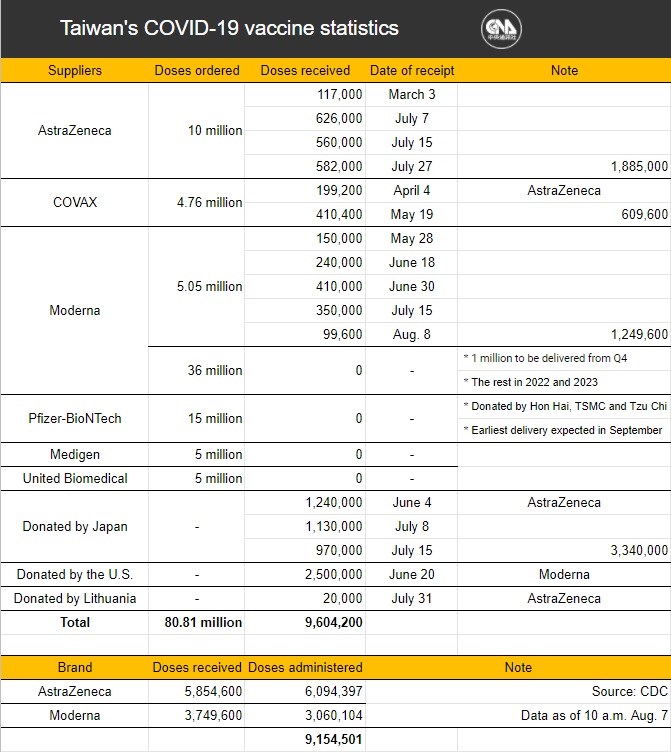Image resolution: width=671 pixels, height=752 pixels.
Task: Click the "Donated by the U.S." cell
Action: (x=75, y=575)
